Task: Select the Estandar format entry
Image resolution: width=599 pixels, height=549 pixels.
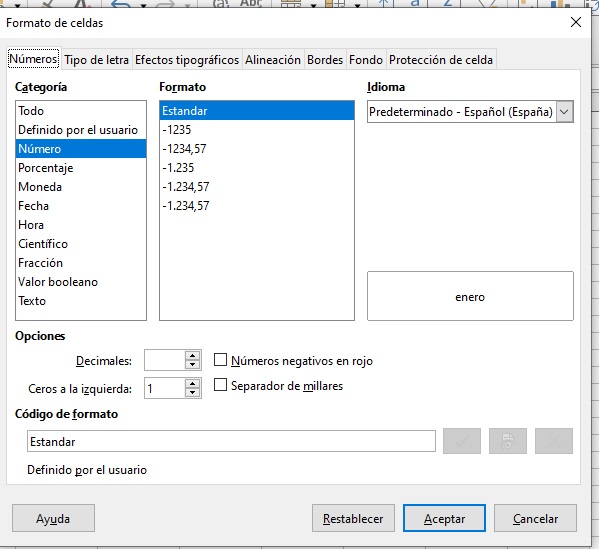Action: click(257, 111)
